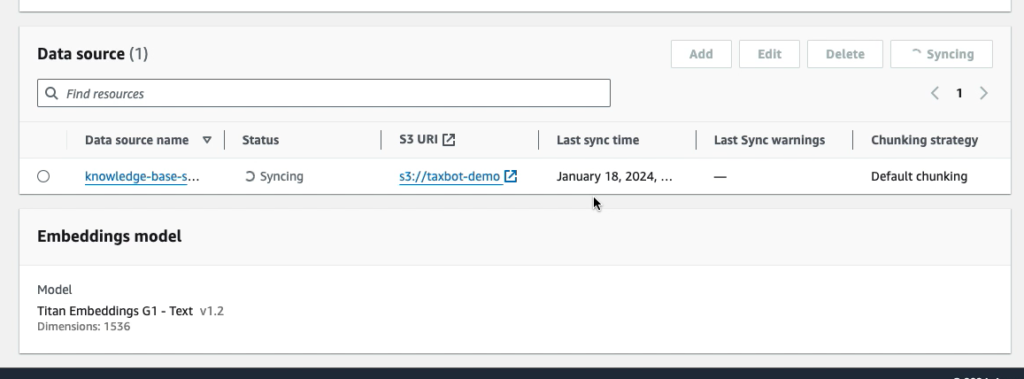
Task: Sort by Data source name triangle
Action: point(207,140)
